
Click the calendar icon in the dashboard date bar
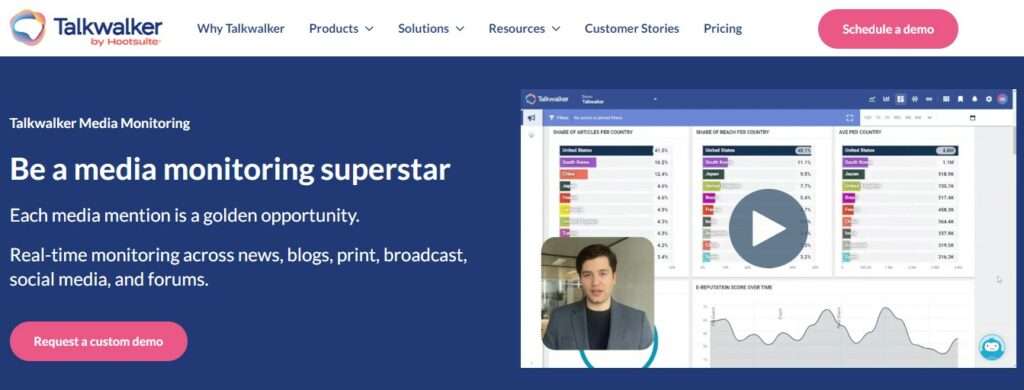point(972,118)
